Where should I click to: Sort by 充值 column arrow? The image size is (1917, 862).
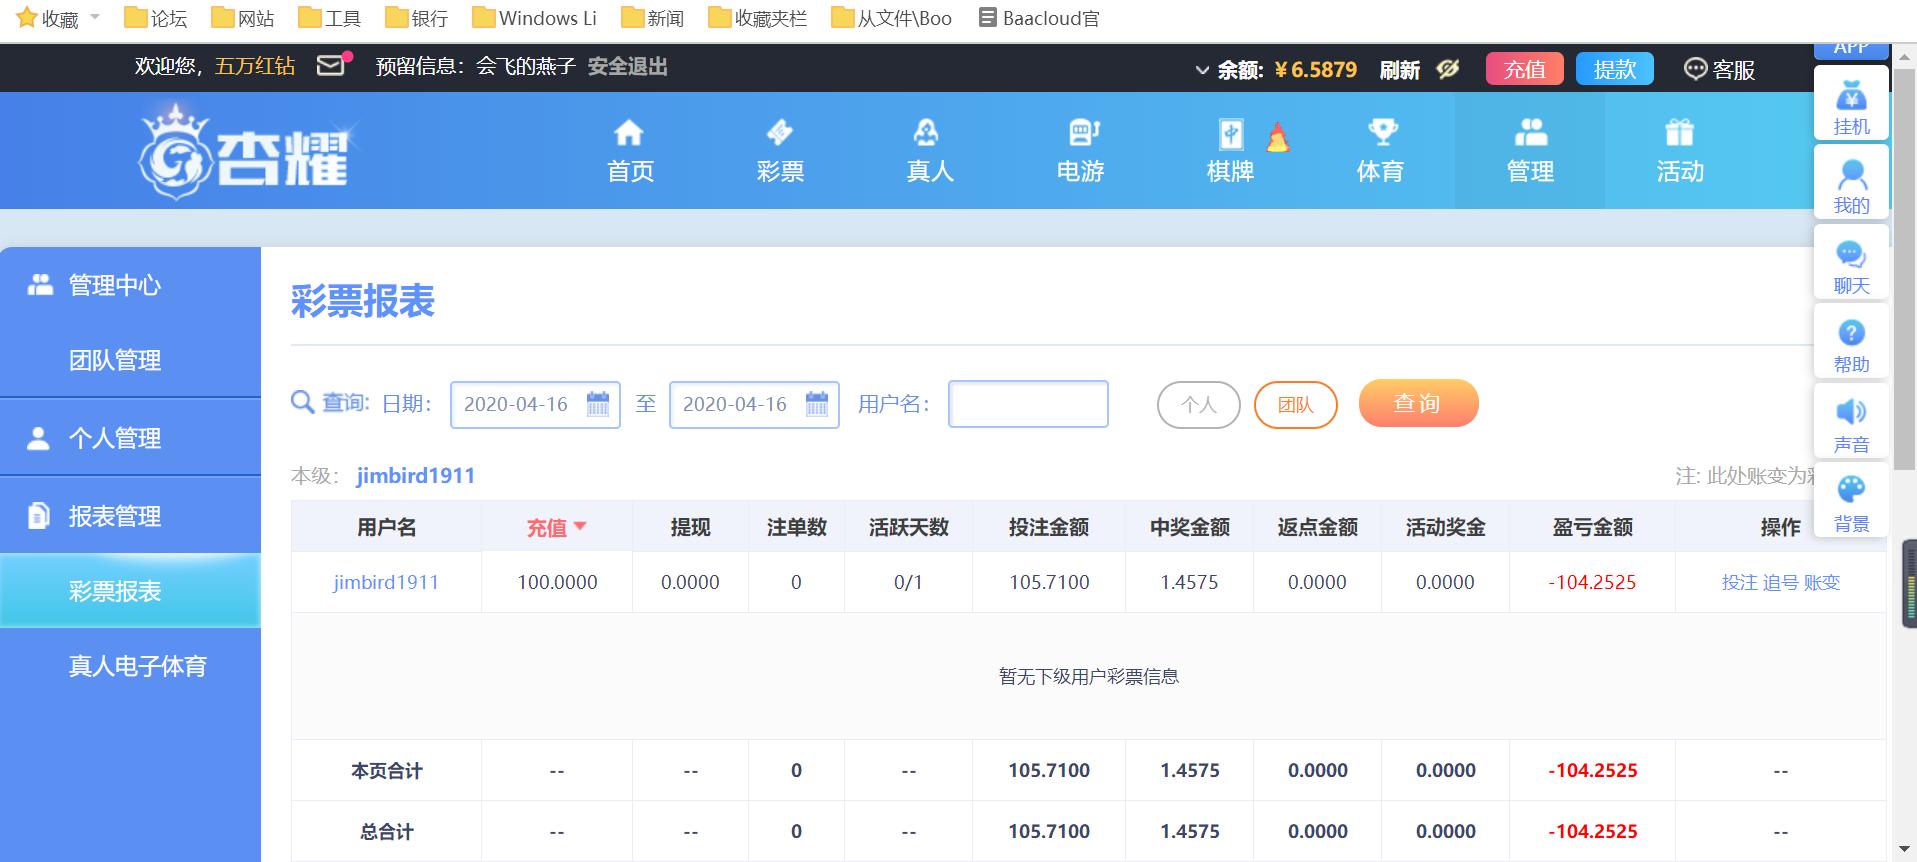580,526
